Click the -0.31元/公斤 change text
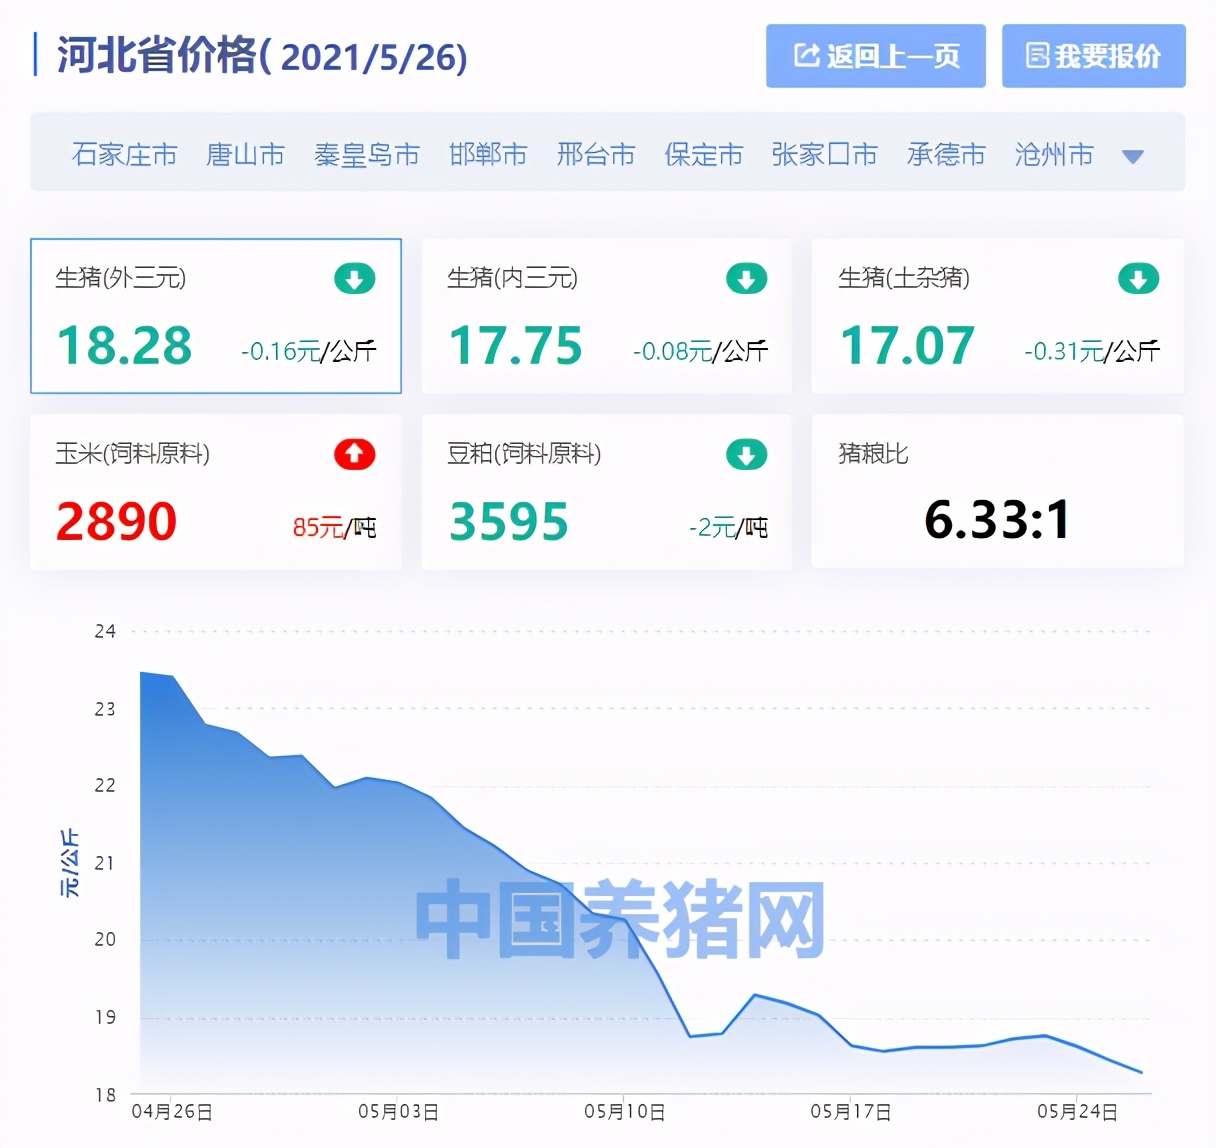Image resolution: width=1216 pixels, height=1148 pixels. coord(1092,351)
